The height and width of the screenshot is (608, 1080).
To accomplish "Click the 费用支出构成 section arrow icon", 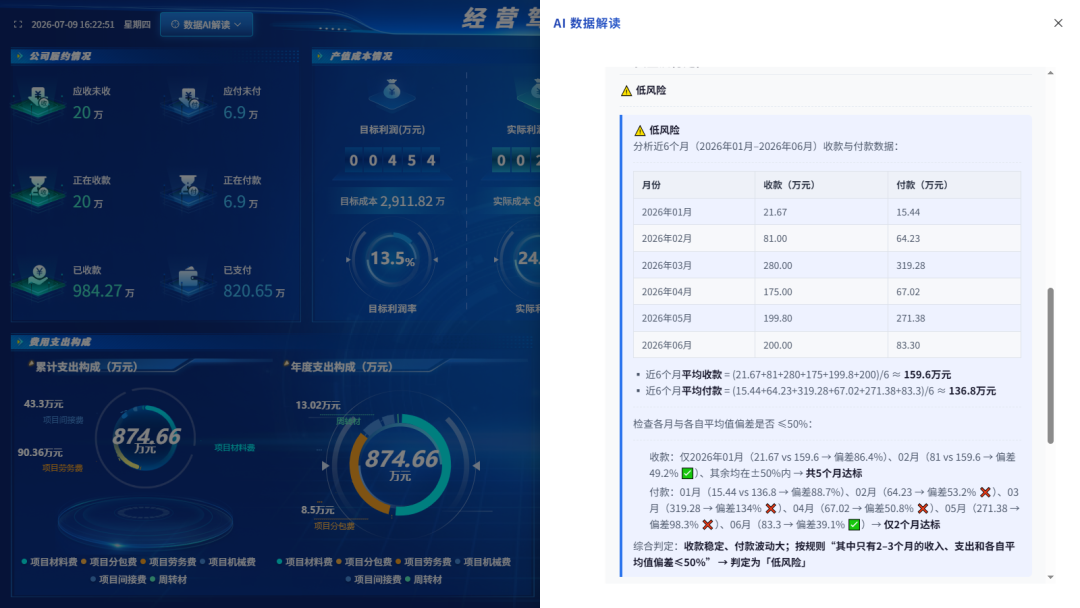I will coord(19,342).
